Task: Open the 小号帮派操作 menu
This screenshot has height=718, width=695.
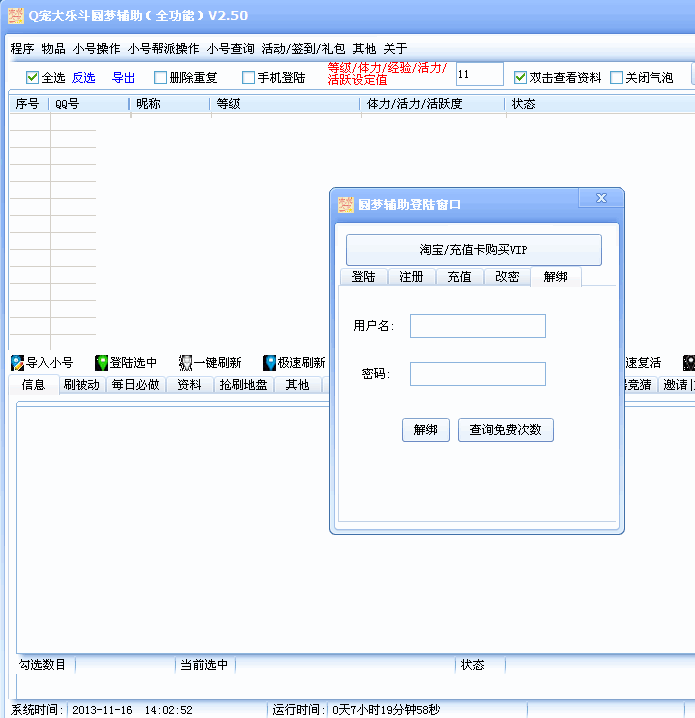Action: click(163, 49)
